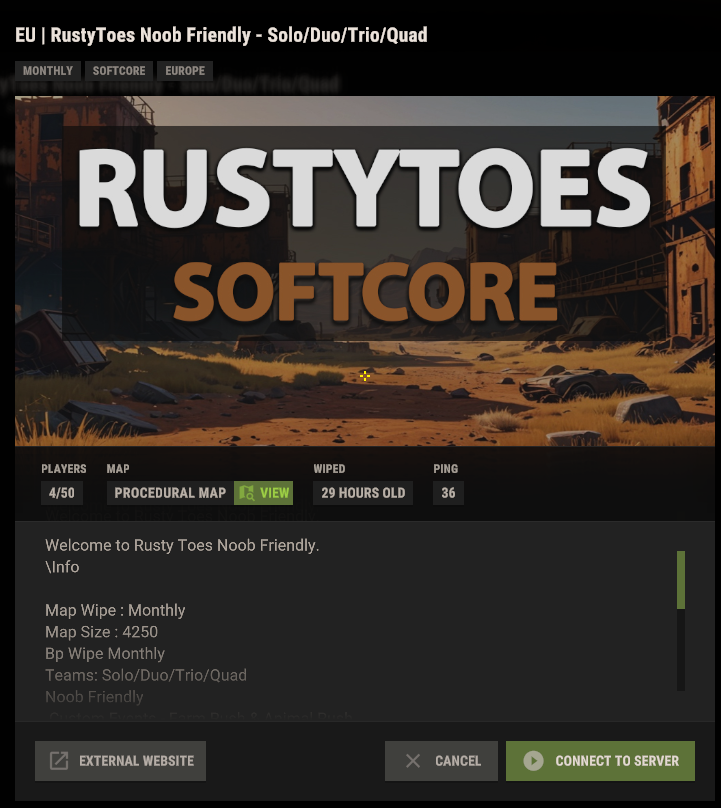
Task: Click the Connect to Server button
Action: [x=600, y=761]
